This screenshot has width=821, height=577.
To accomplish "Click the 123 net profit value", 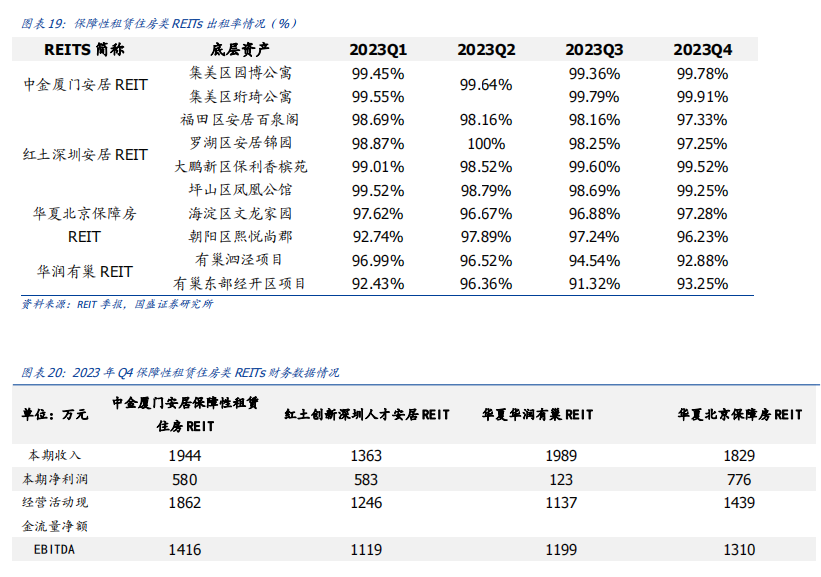I will tap(561, 480).
